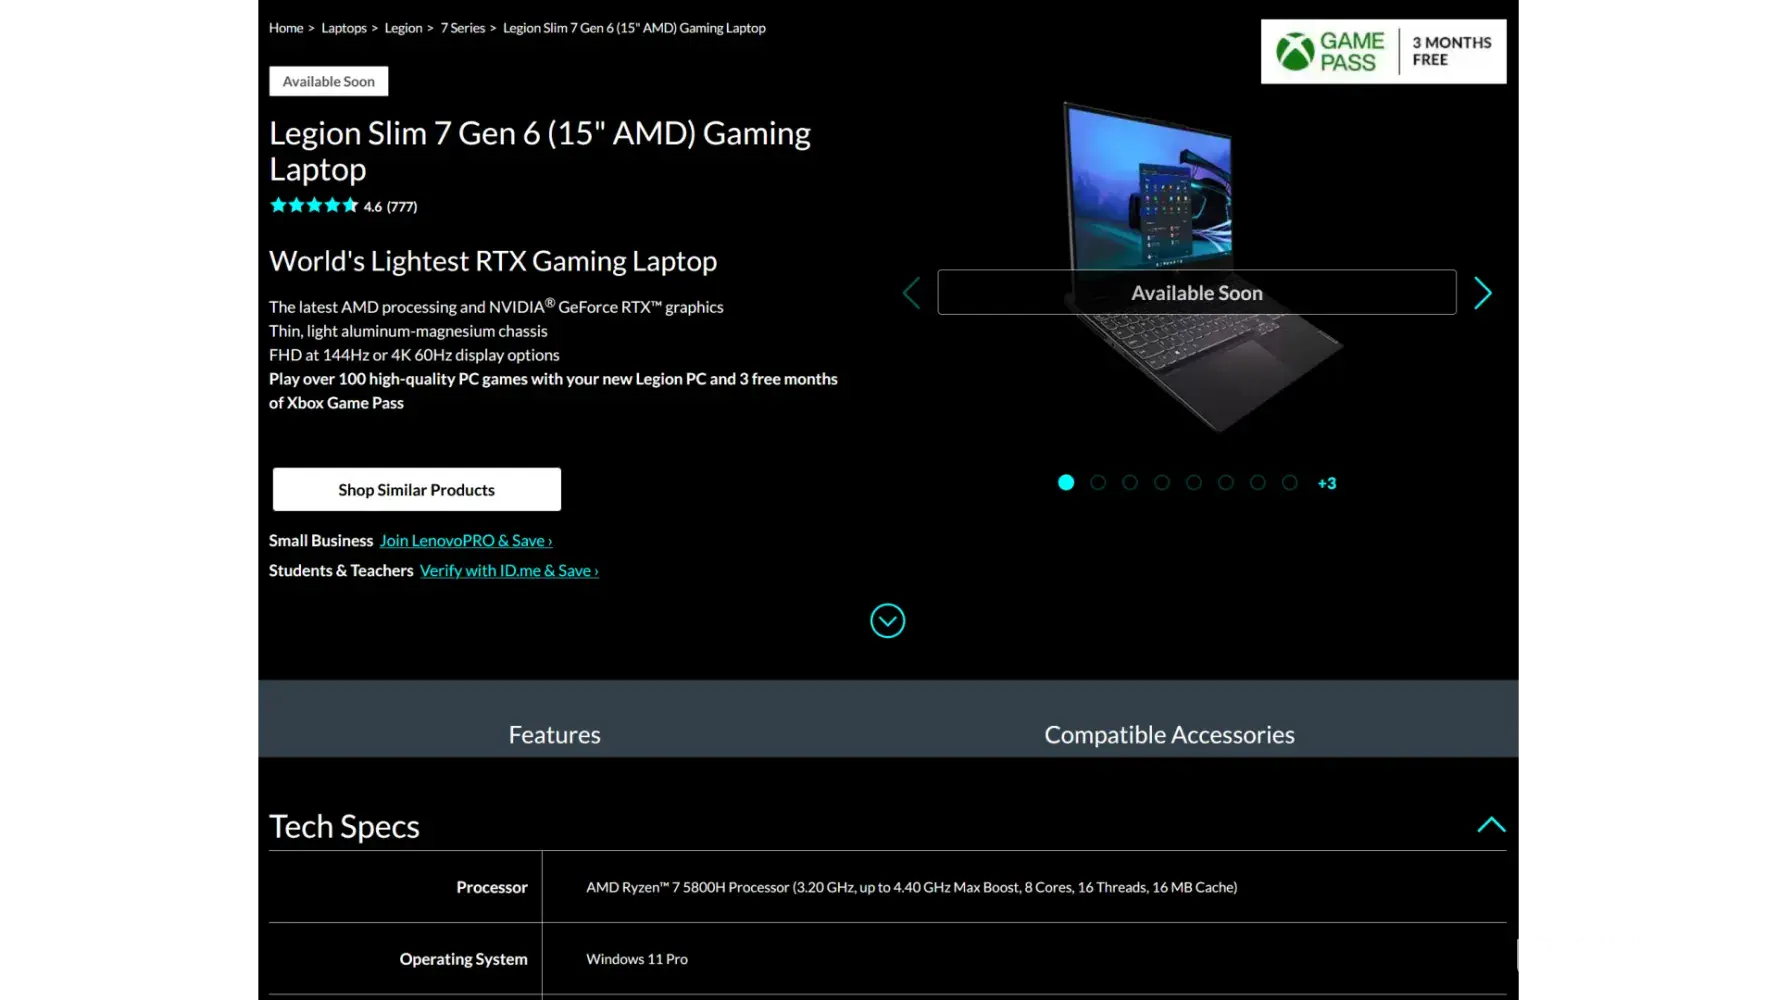Viewport: 1778px width, 1000px height.
Task: Show the +3 additional gallery images
Action: (1327, 484)
